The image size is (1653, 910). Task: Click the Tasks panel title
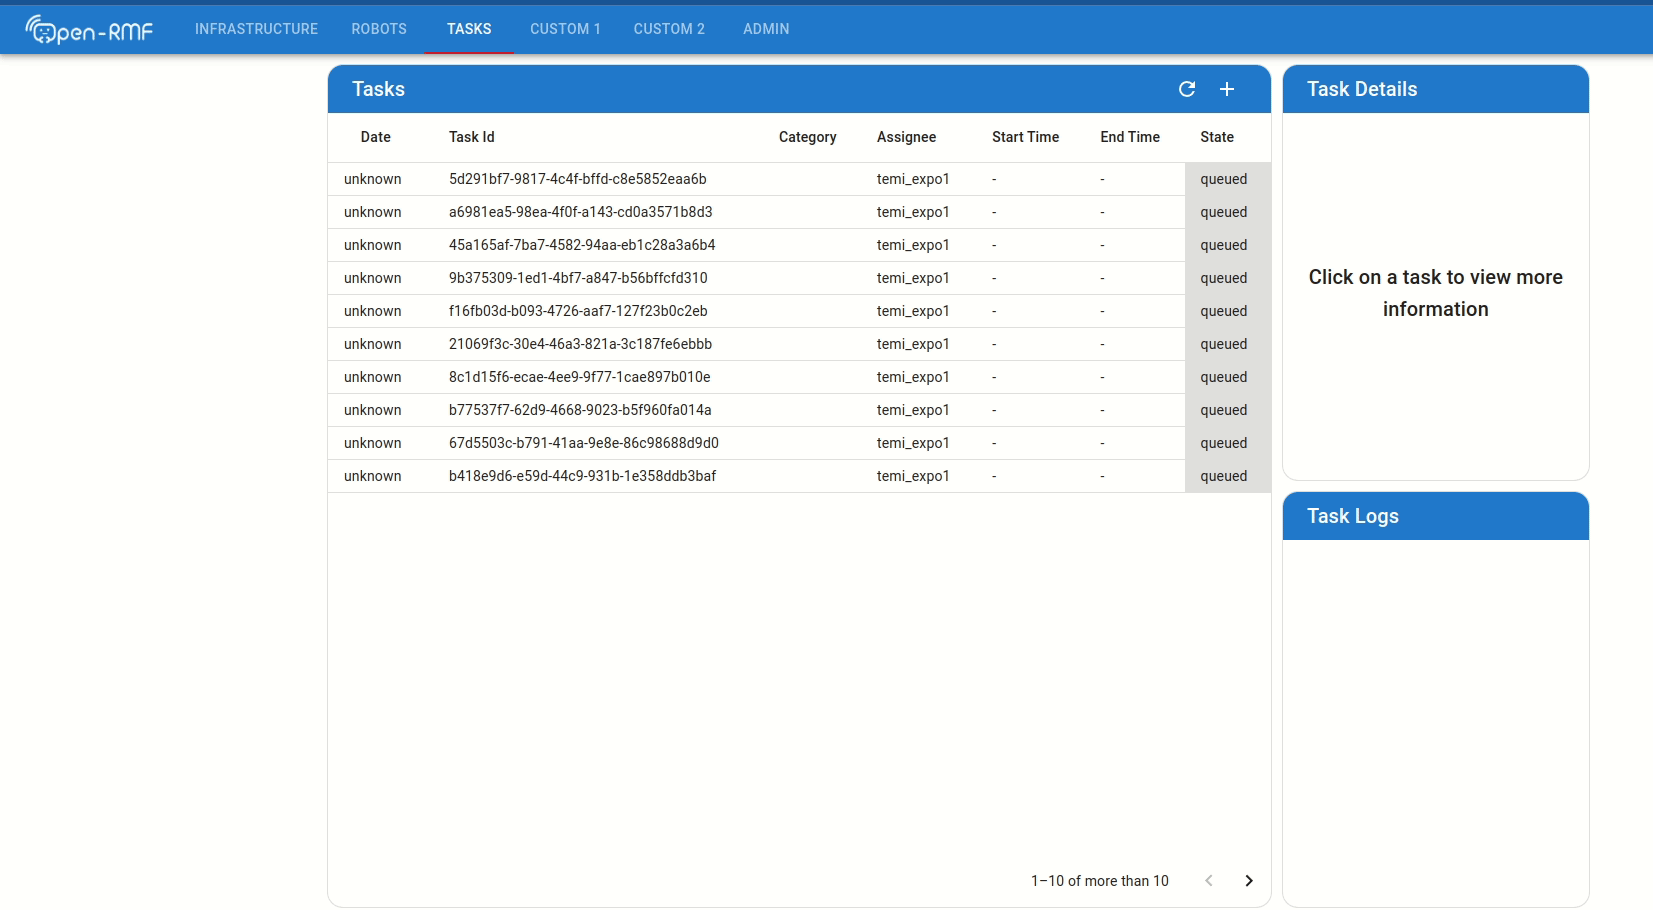[379, 89]
